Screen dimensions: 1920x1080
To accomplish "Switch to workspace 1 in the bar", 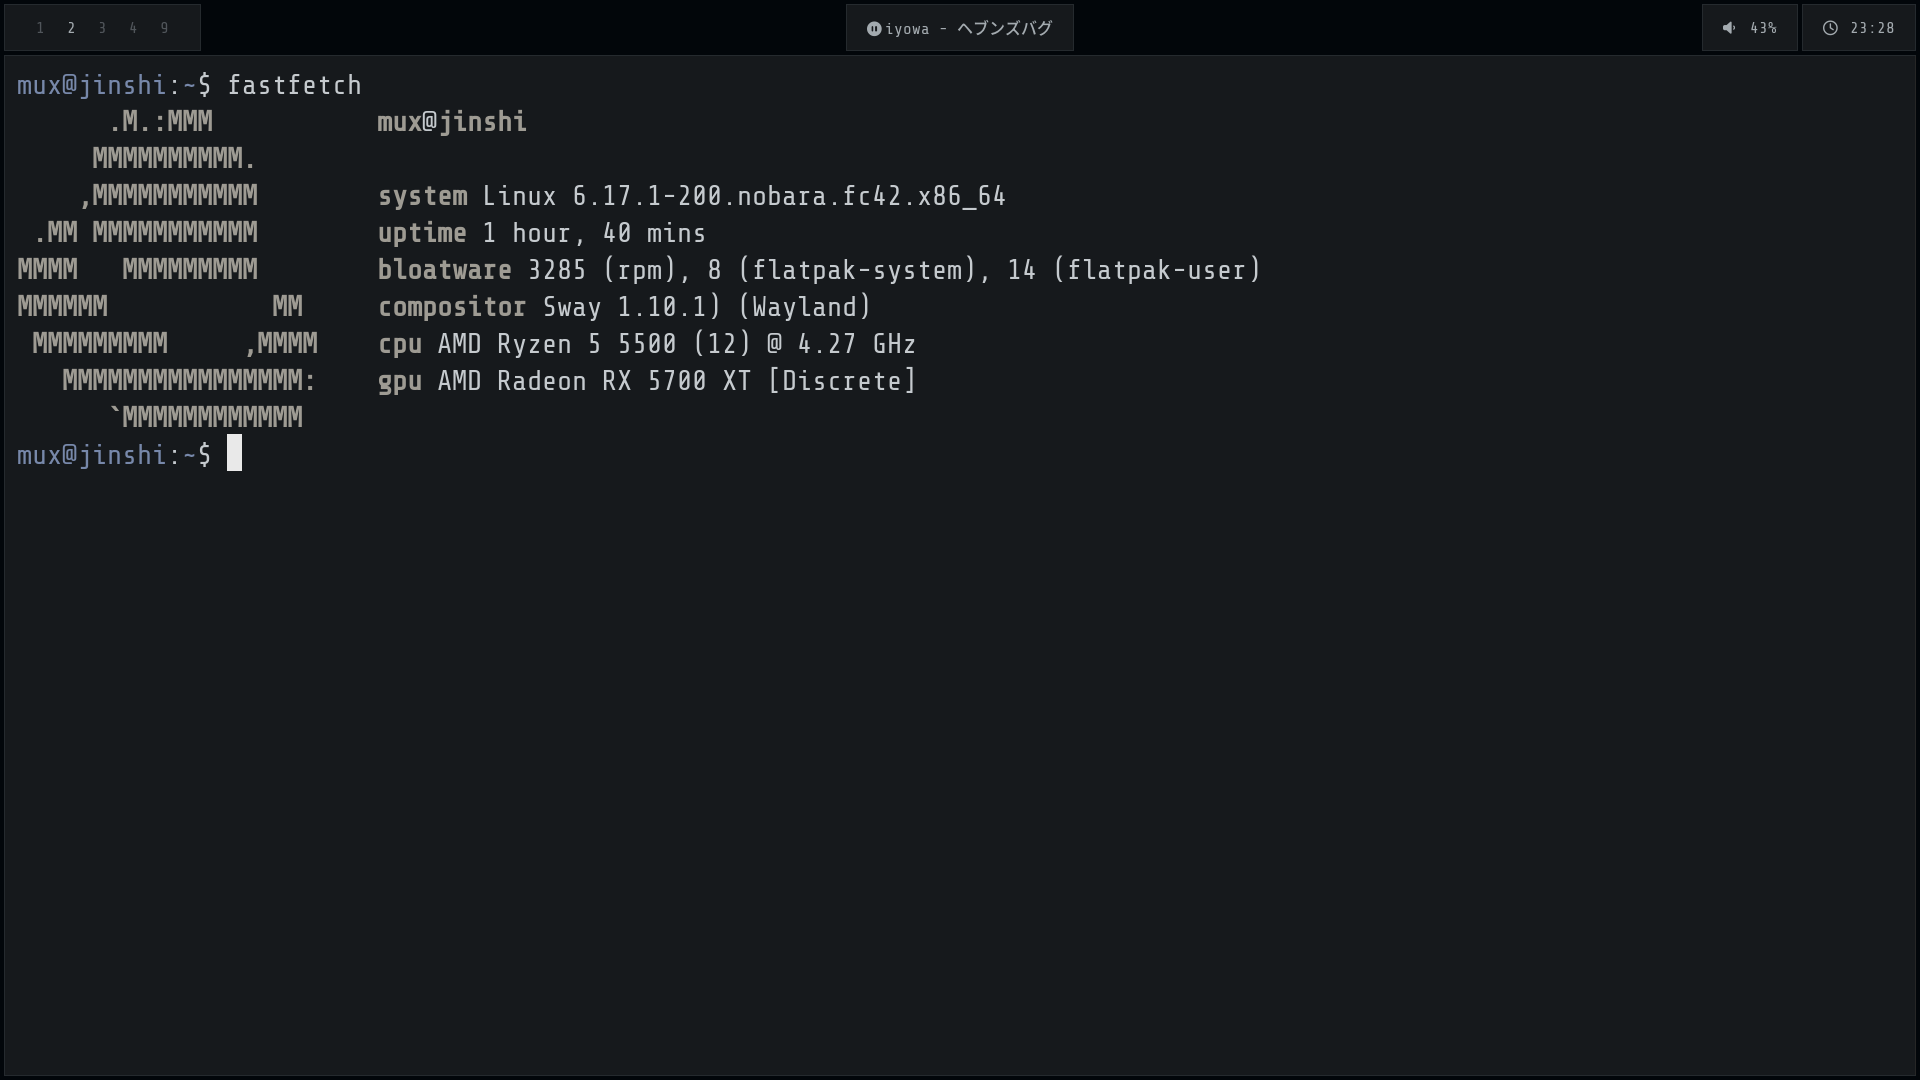I will [x=40, y=28].
